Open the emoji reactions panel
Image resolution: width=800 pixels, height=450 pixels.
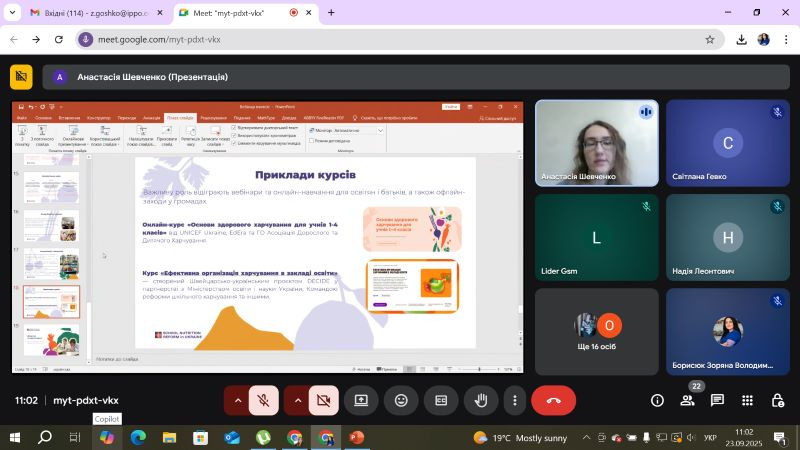coord(401,400)
